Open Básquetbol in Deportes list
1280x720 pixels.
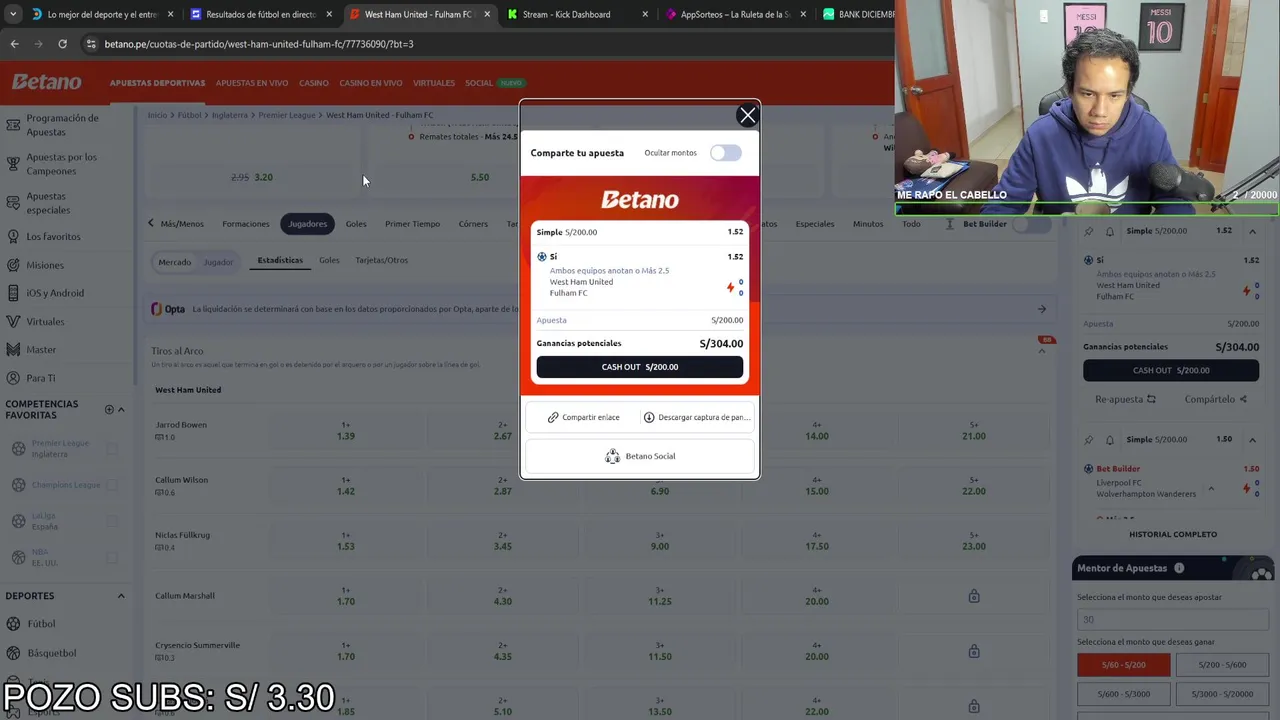coord(51,653)
